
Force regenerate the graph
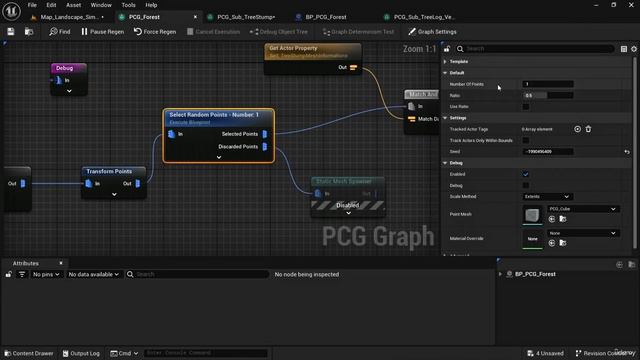(155, 31)
